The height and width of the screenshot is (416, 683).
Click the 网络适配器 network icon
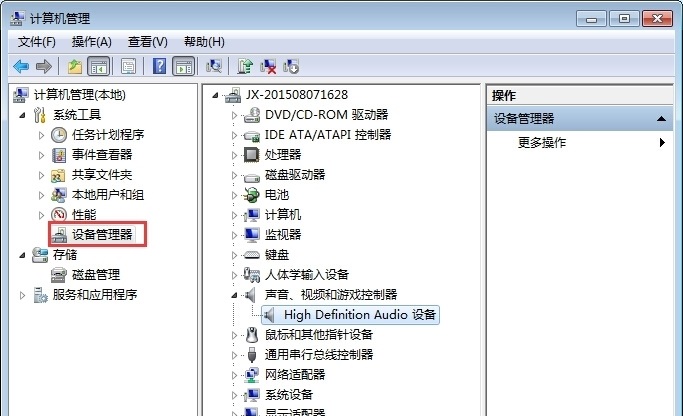[x=252, y=375]
